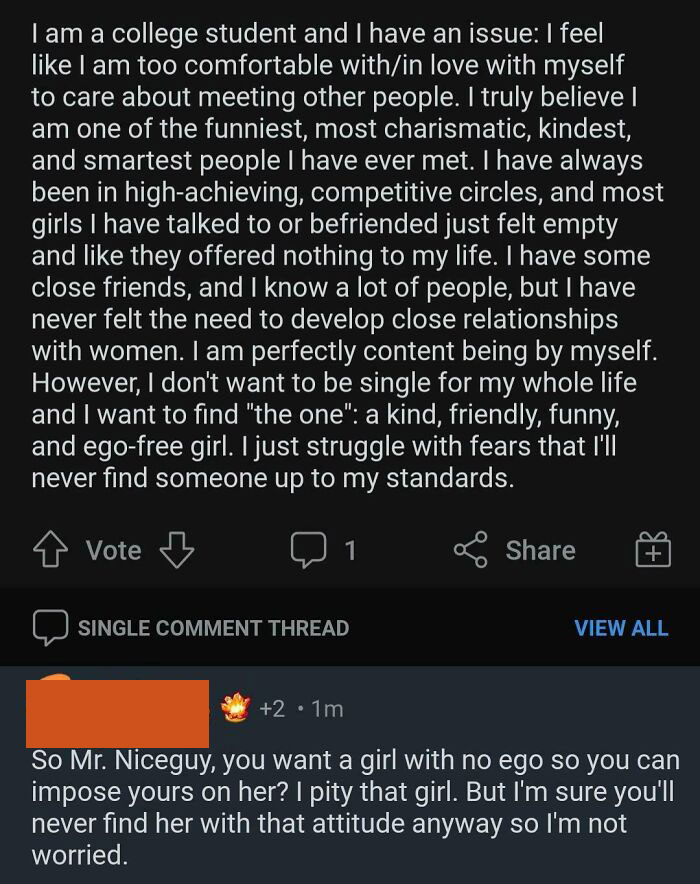
Task: Tap the comment count number 1
Action: pos(350,550)
